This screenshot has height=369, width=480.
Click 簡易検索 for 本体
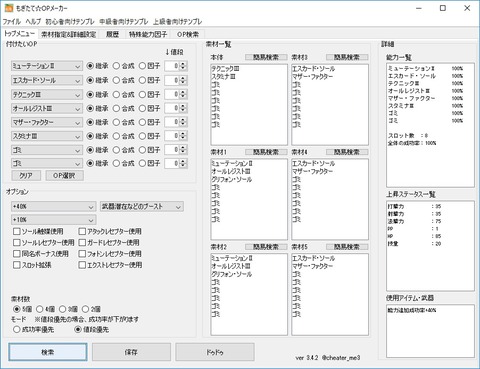point(266,57)
